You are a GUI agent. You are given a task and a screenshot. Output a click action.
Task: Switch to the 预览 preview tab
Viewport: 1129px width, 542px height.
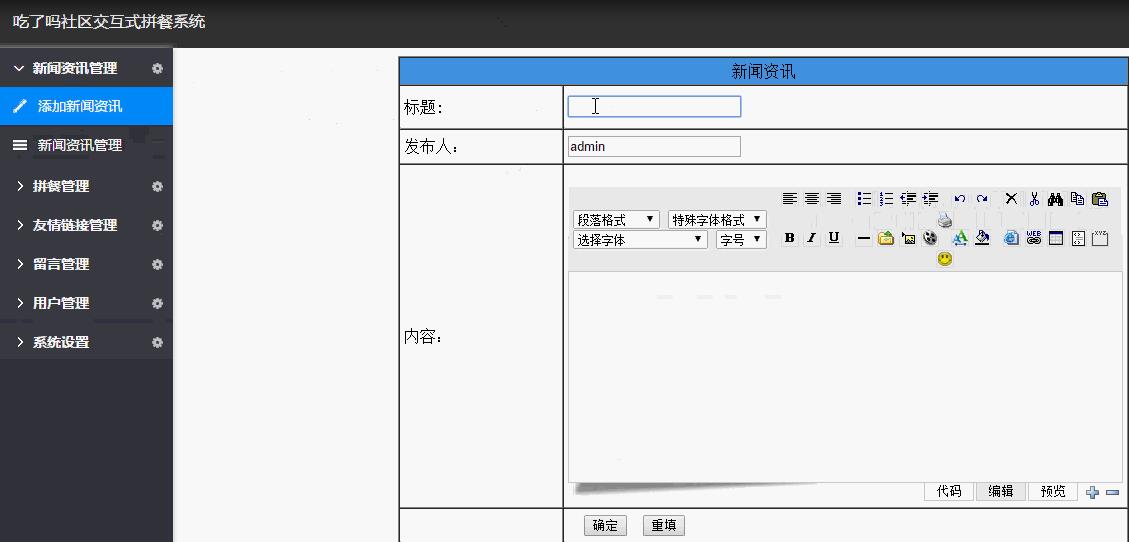pyautogui.click(x=1053, y=491)
